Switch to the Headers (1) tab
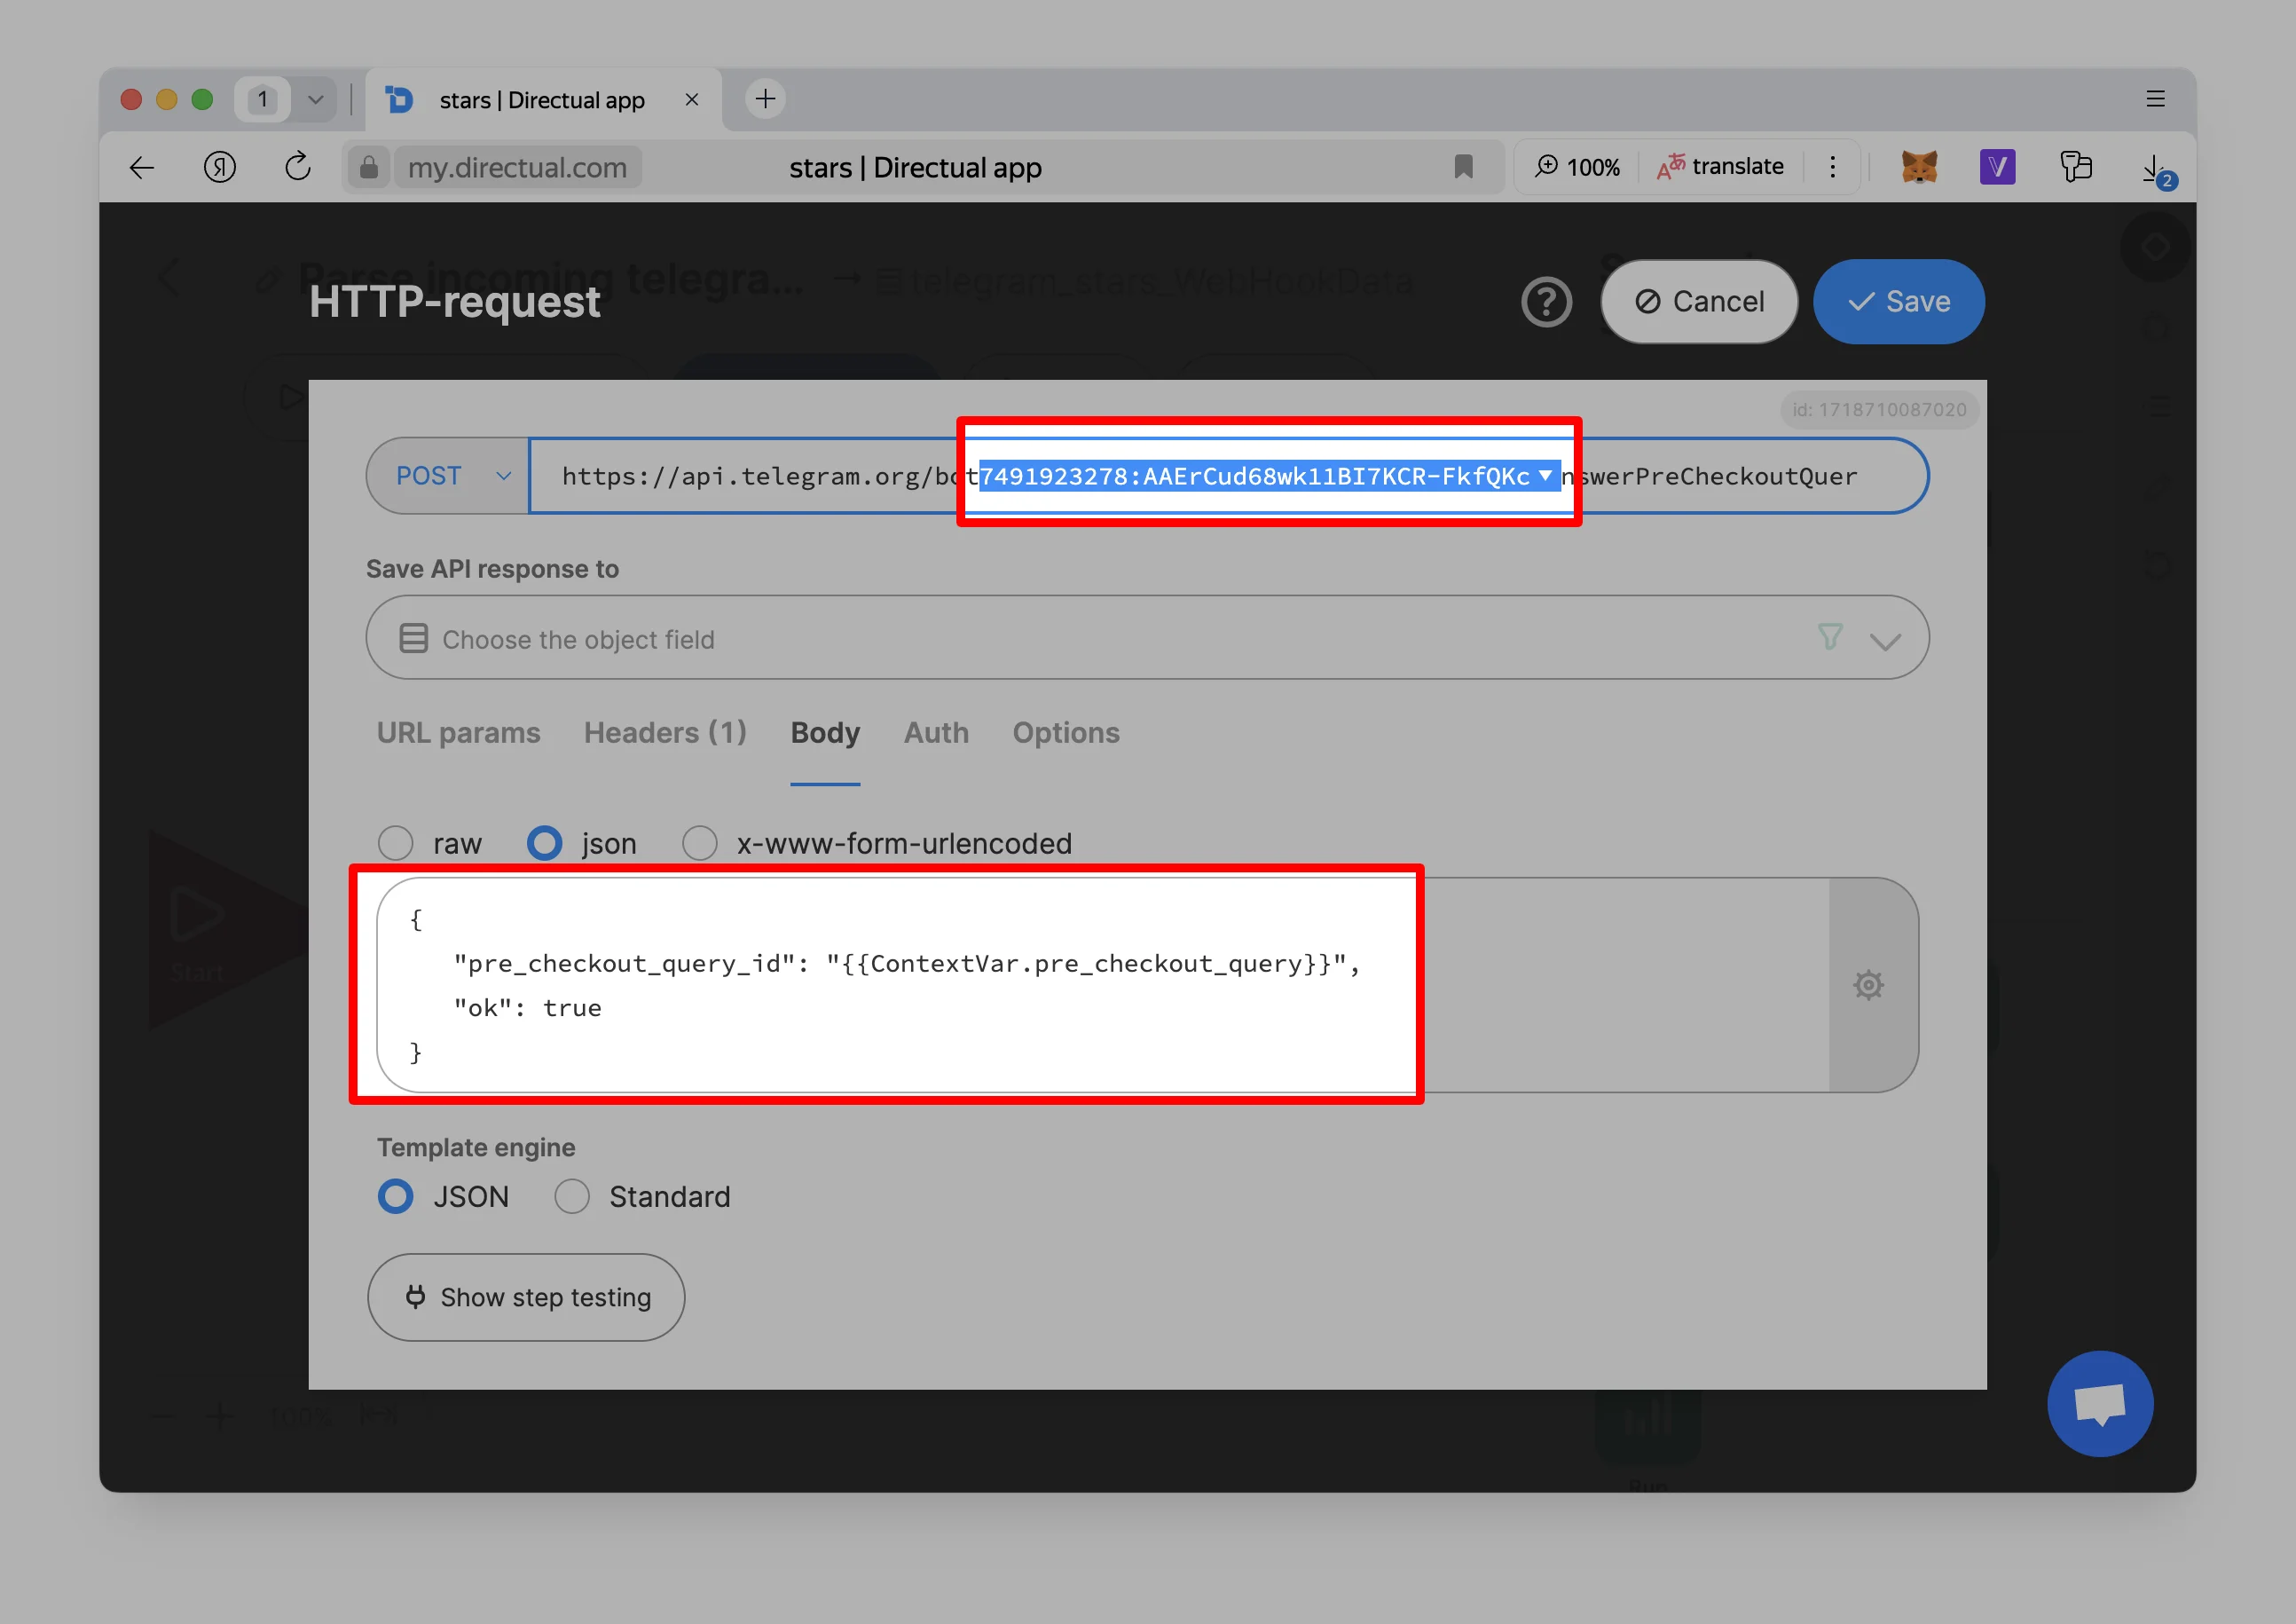This screenshot has width=2296, height=1624. click(x=665, y=732)
